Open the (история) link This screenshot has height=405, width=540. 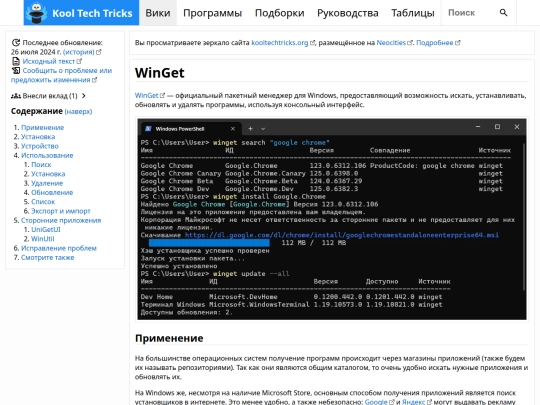coord(79,52)
